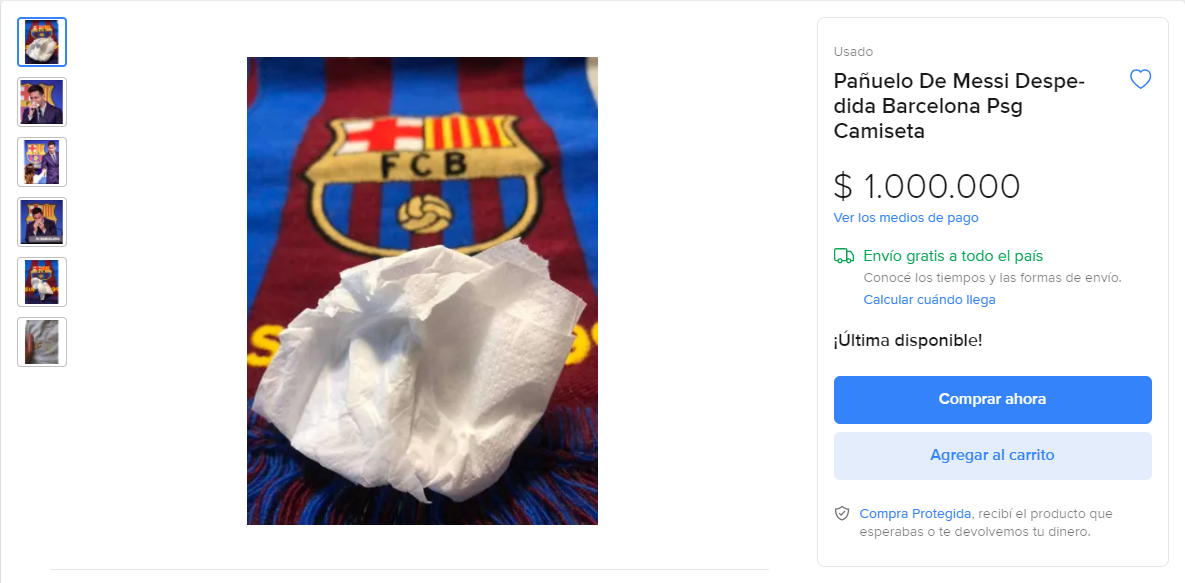Select the first thumbnail with the blue border
The image size is (1185, 583).
pyautogui.click(x=42, y=42)
